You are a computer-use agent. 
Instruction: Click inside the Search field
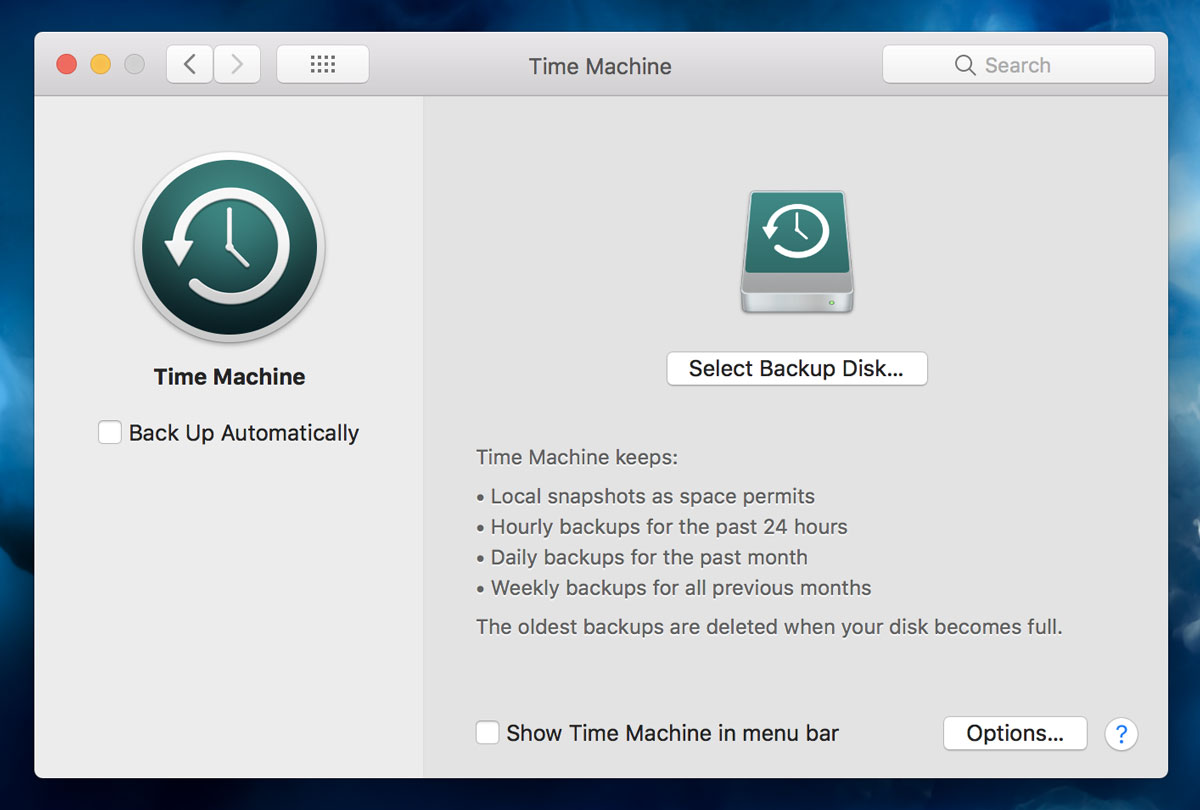(1018, 65)
